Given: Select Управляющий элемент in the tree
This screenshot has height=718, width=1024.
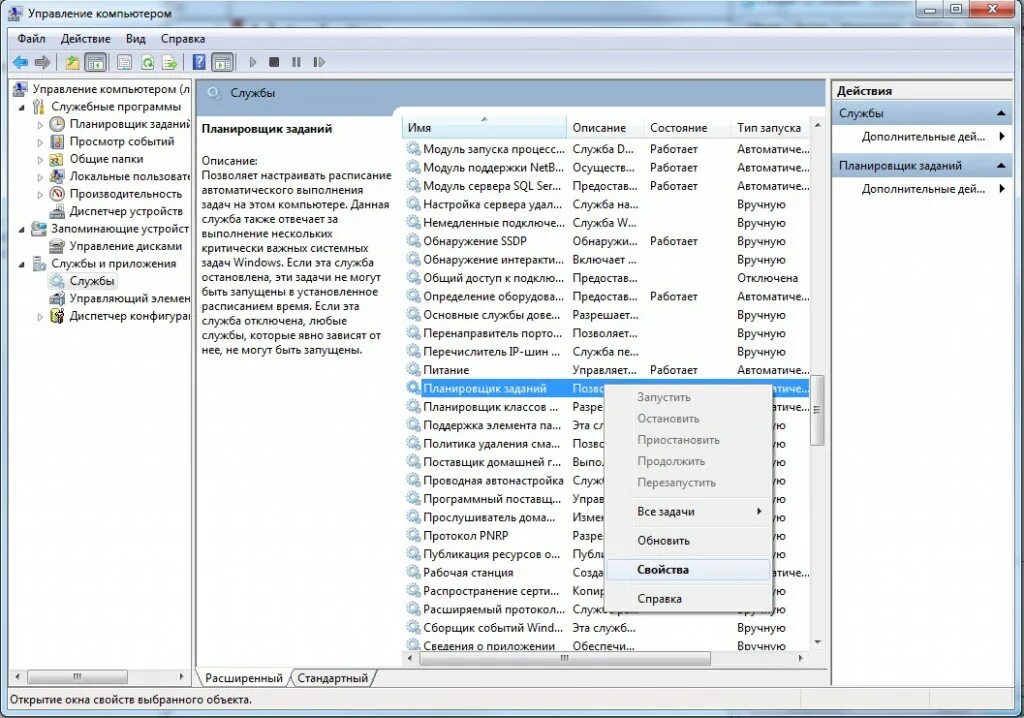Looking at the screenshot, I should point(129,298).
